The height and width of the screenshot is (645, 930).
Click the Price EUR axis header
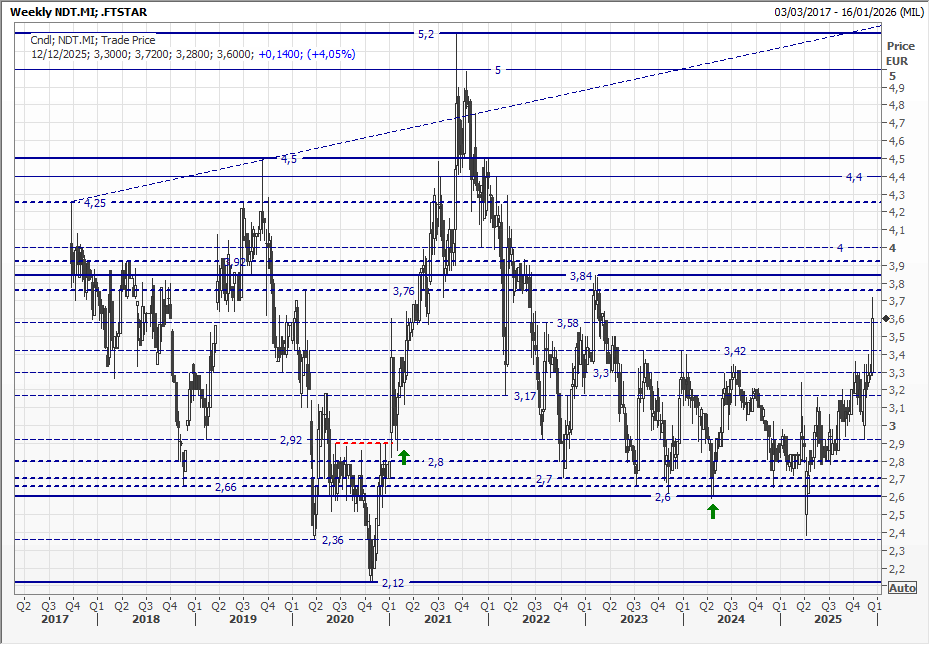[x=900, y=53]
